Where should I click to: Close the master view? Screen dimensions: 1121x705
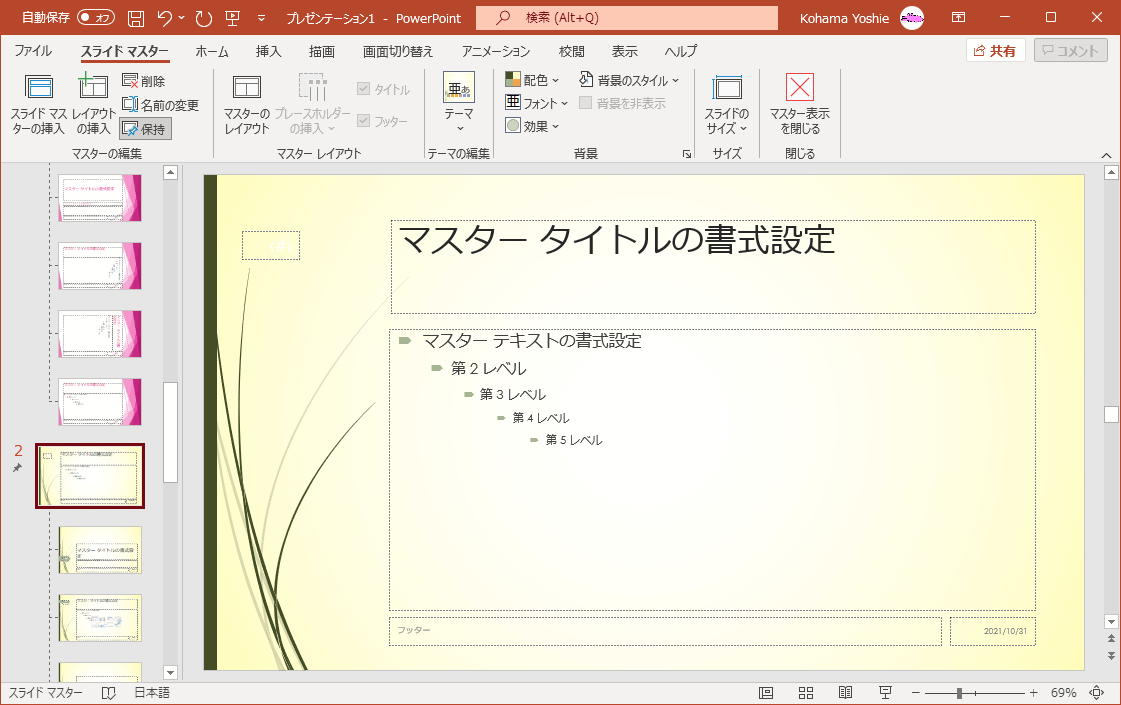pos(799,104)
